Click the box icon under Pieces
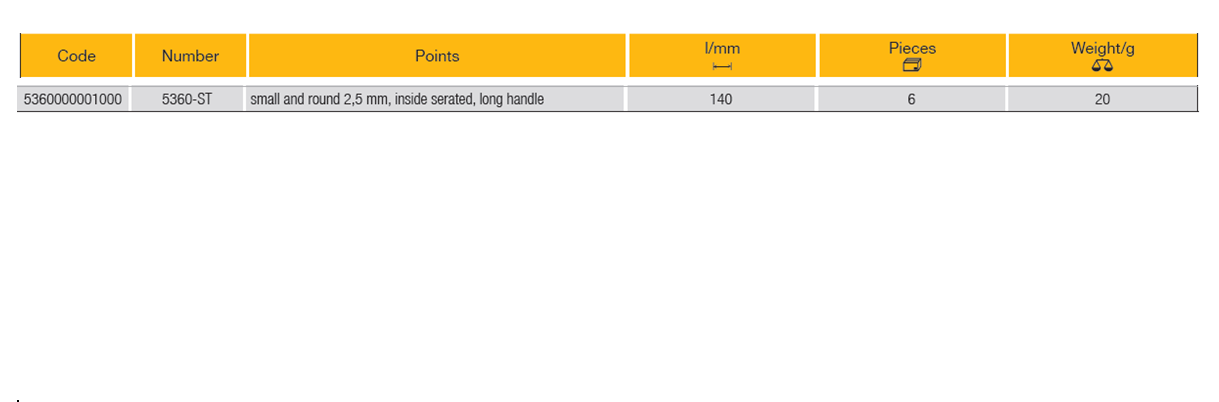Image resolution: width=1219 pixels, height=402 pixels. (912, 66)
